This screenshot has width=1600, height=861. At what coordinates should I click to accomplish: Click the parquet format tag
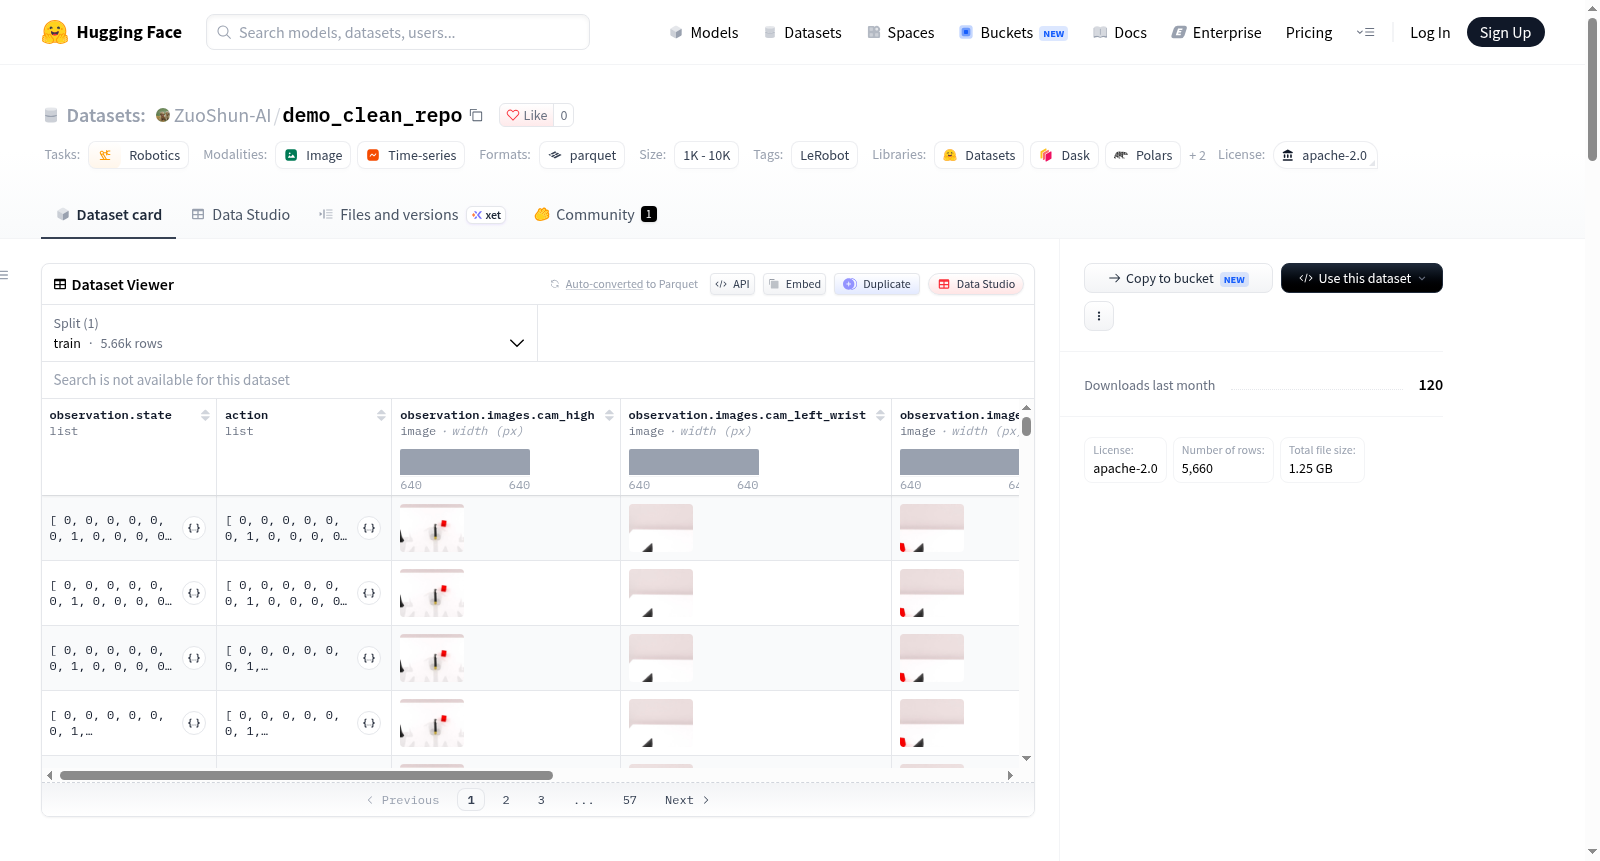click(x=582, y=155)
